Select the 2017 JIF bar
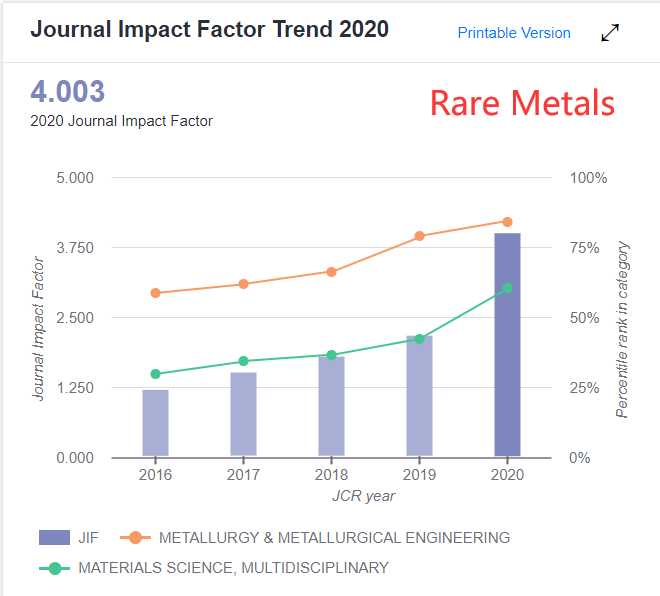The image size is (660, 596). pos(243,415)
